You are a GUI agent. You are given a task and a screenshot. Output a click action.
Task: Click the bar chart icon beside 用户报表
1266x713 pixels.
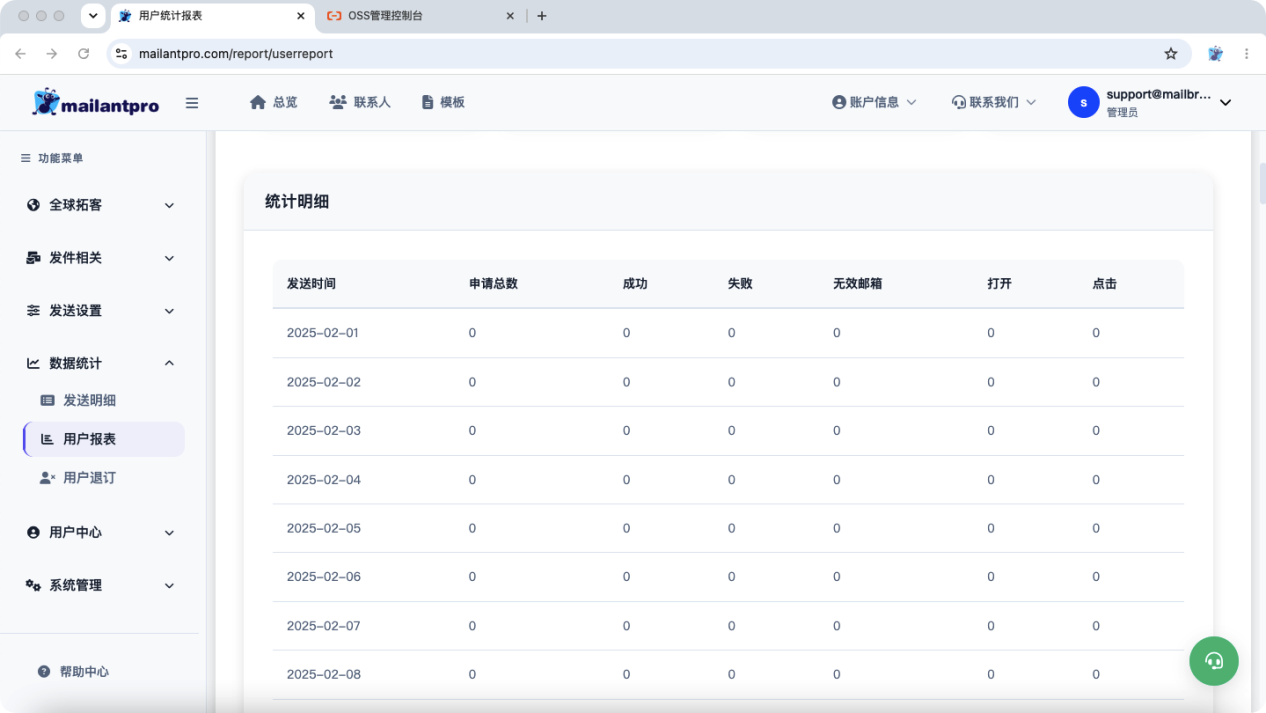click(x=47, y=439)
